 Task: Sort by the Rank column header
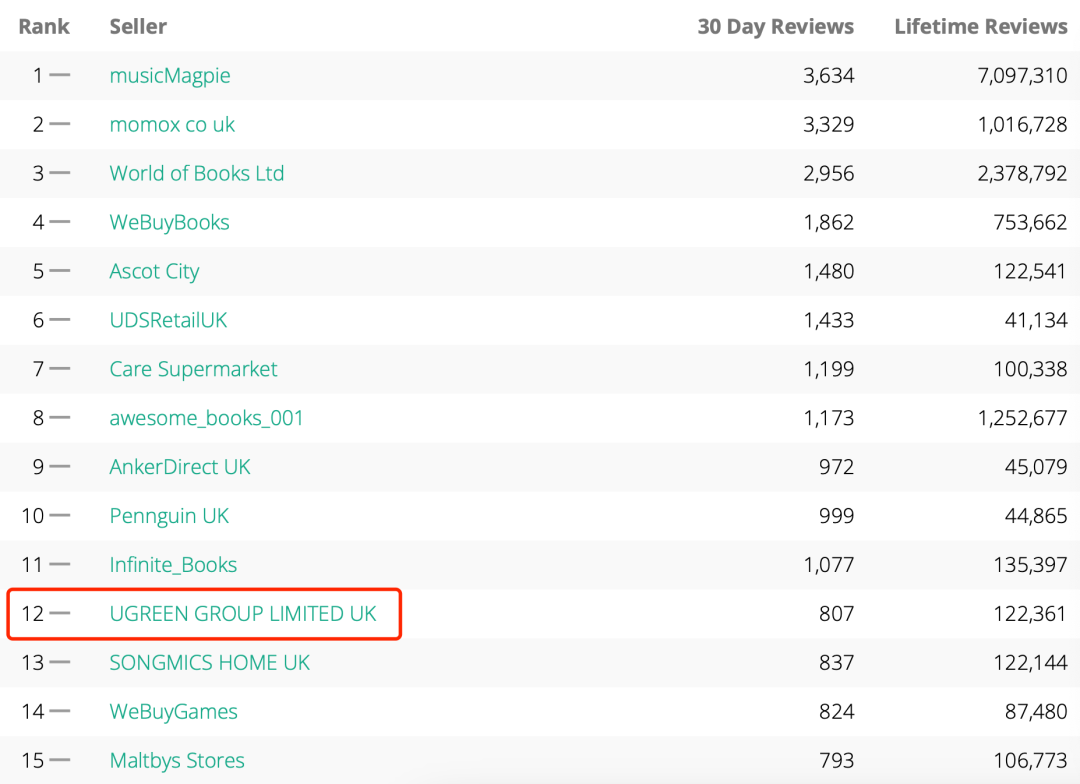pos(44,27)
